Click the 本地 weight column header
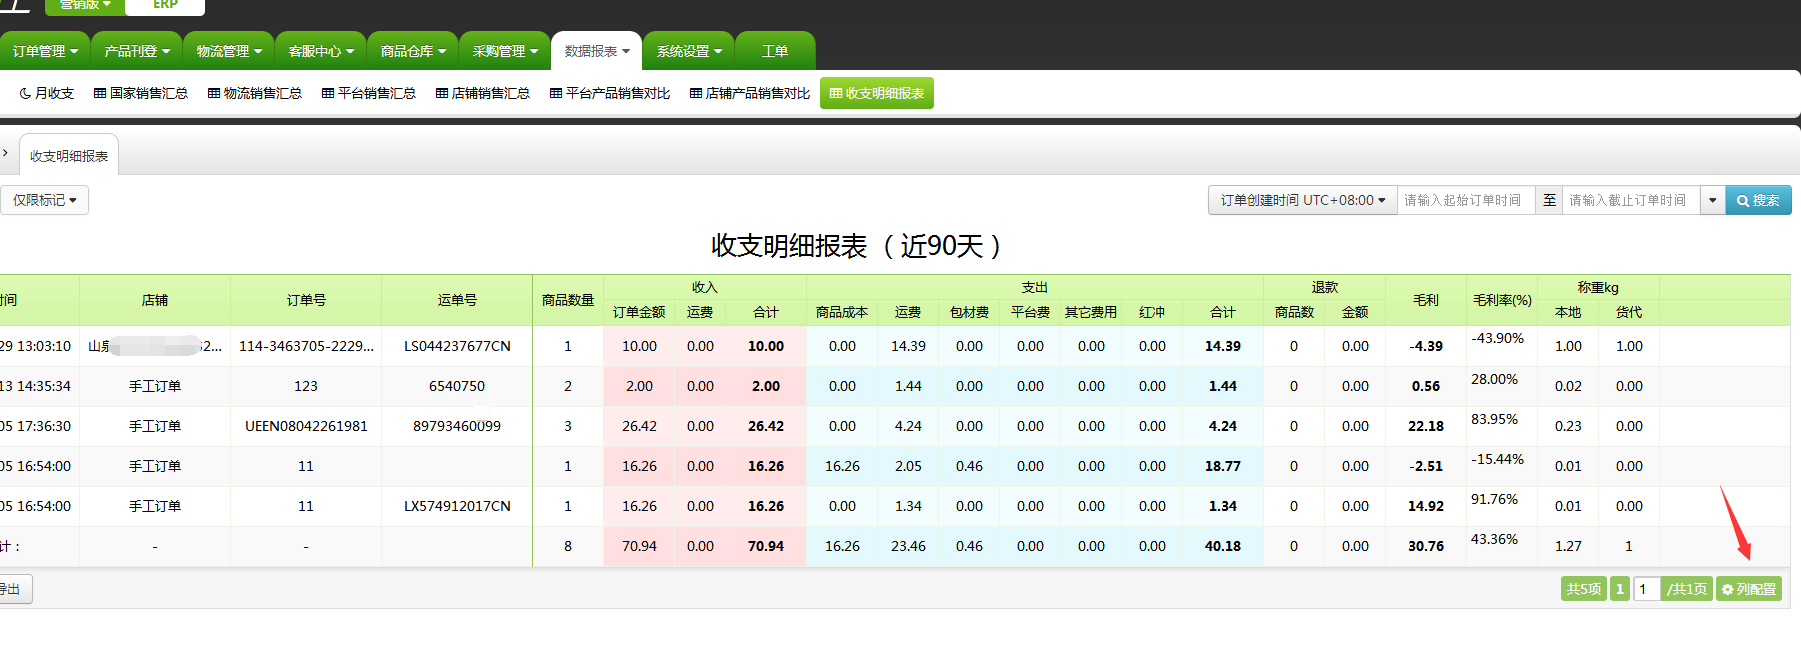This screenshot has height=655, width=1801. click(1568, 313)
